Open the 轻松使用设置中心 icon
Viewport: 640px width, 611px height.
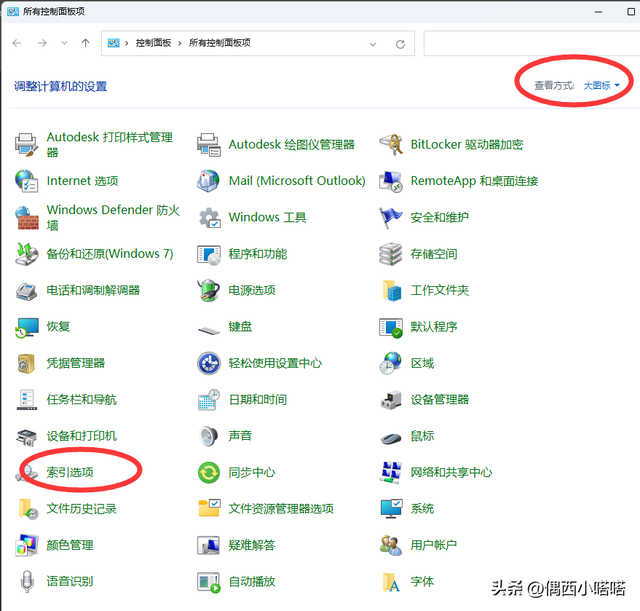pyautogui.click(x=209, y=363)
